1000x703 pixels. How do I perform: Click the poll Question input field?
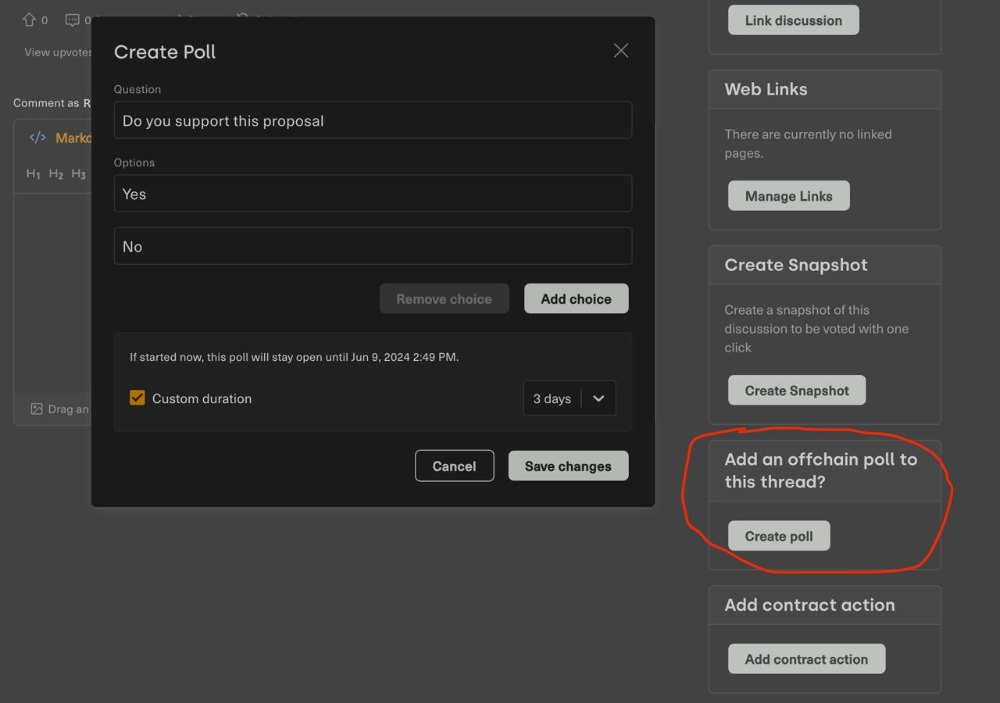pyautogui.click(x=372, y=120)
